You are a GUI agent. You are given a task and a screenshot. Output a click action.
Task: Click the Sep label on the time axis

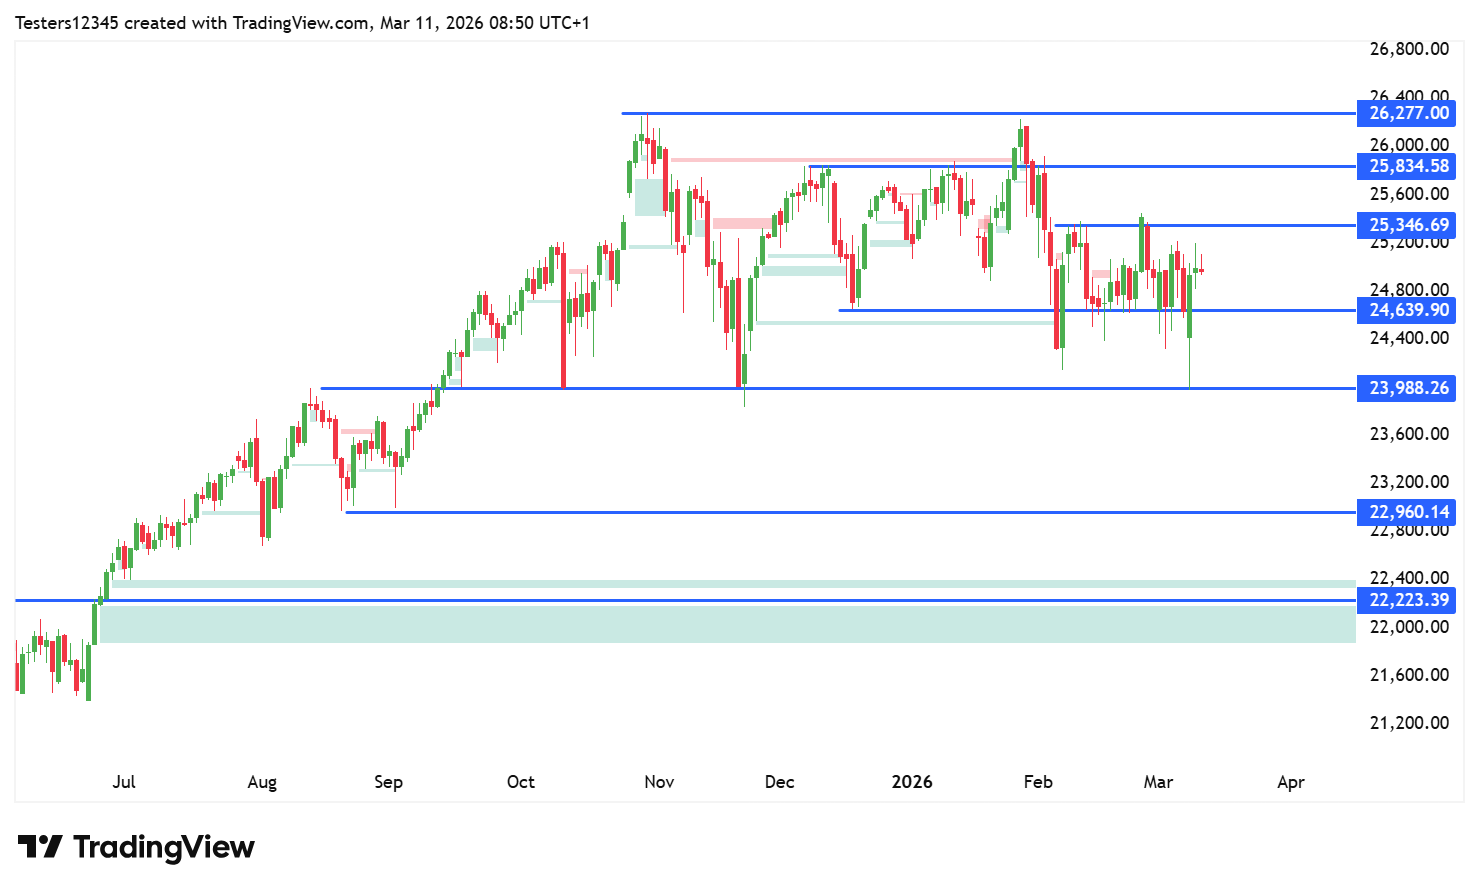coord(388,782)
